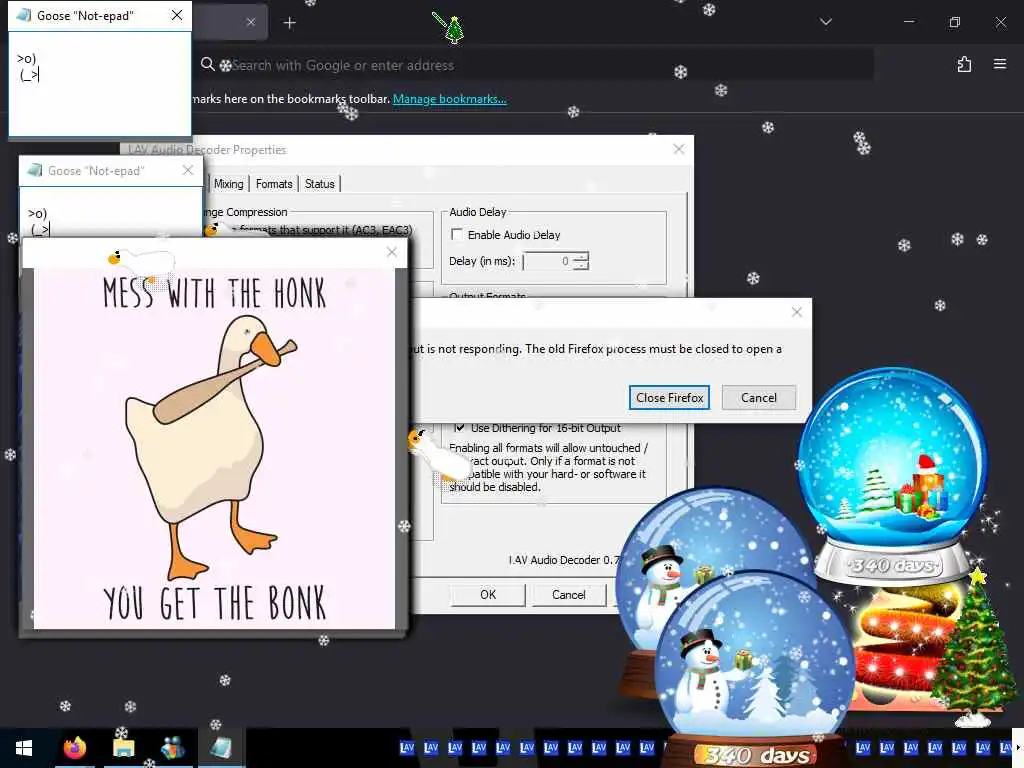
Task: Click the Delay (in ms) value field
Action: click(548, 261)
